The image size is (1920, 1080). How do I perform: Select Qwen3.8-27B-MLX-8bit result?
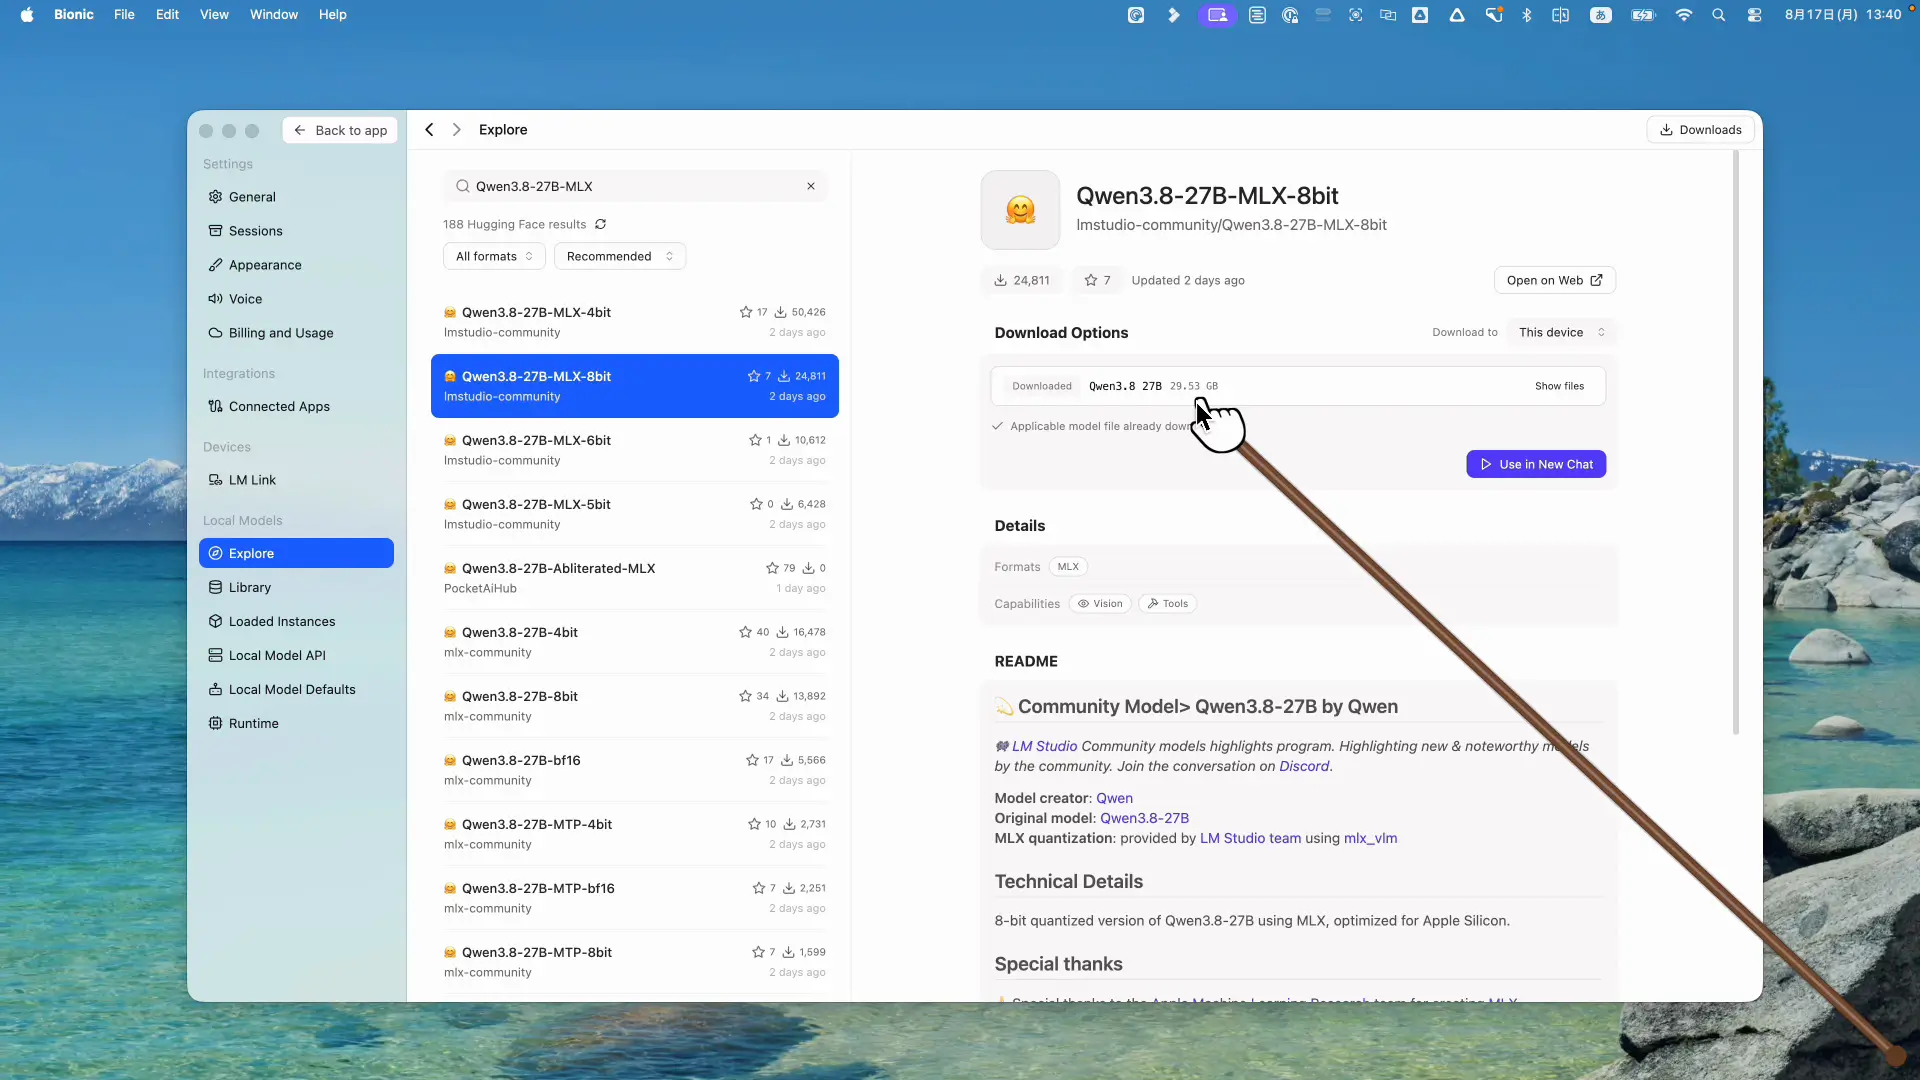pyautogui.click(x=635, y=386)
